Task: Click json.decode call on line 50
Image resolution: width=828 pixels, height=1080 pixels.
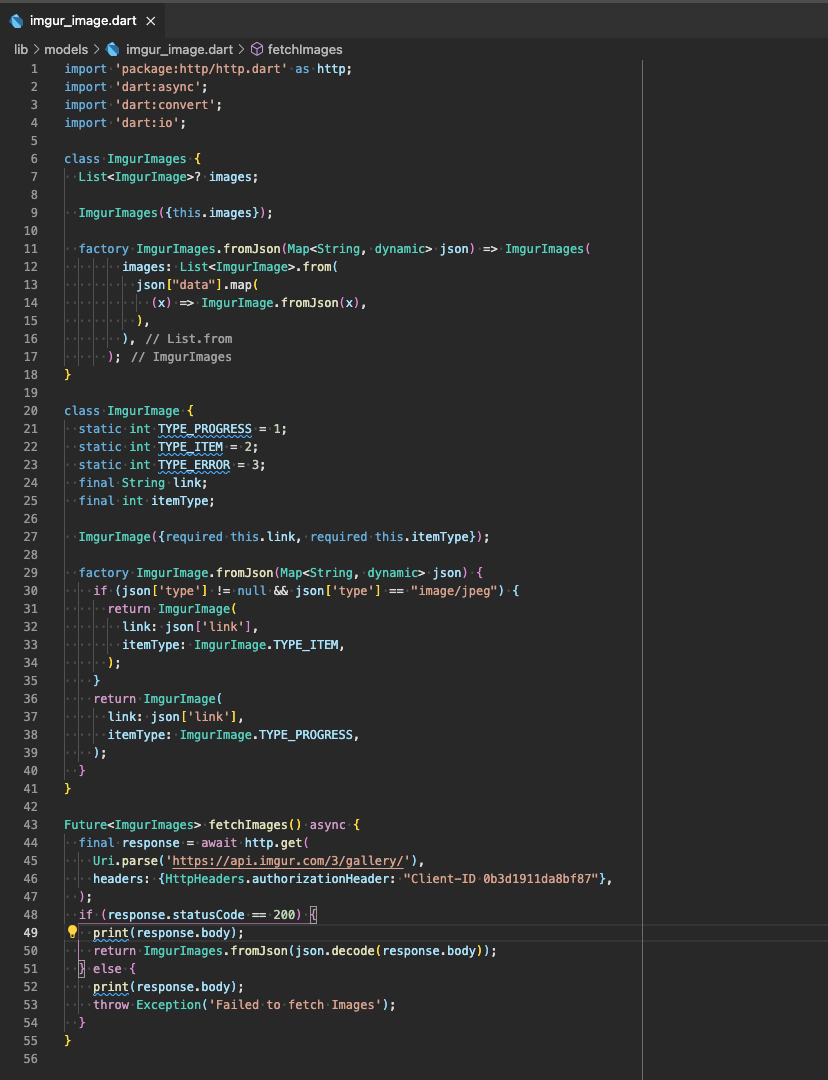Action: tap(335, 951)
